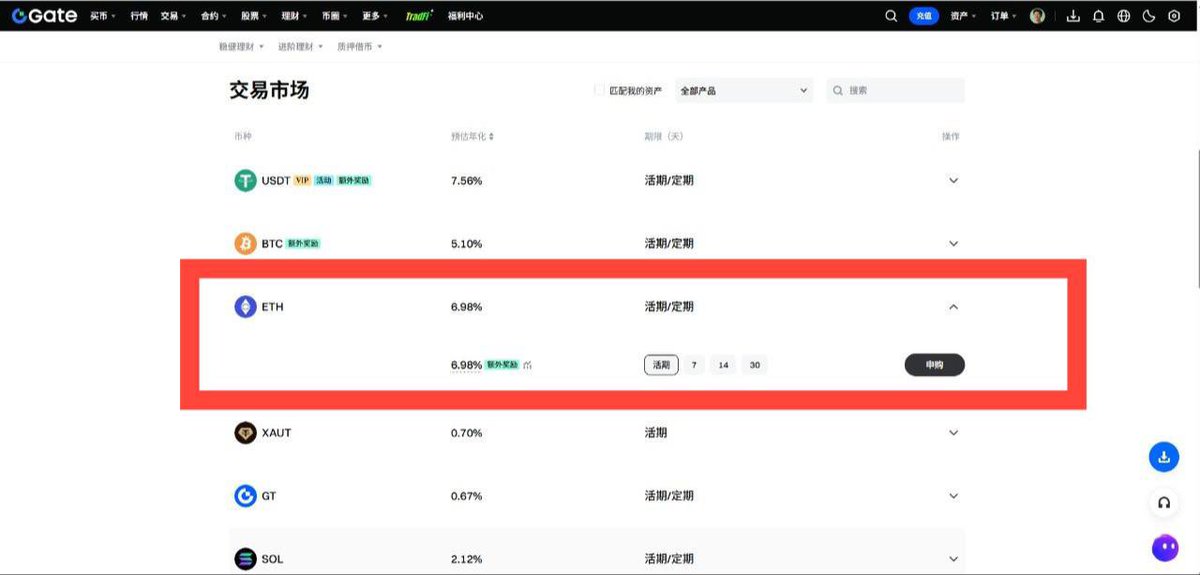Click the SOL coin icon
This screenshot has width=1200, height=575.
point(245,559)
